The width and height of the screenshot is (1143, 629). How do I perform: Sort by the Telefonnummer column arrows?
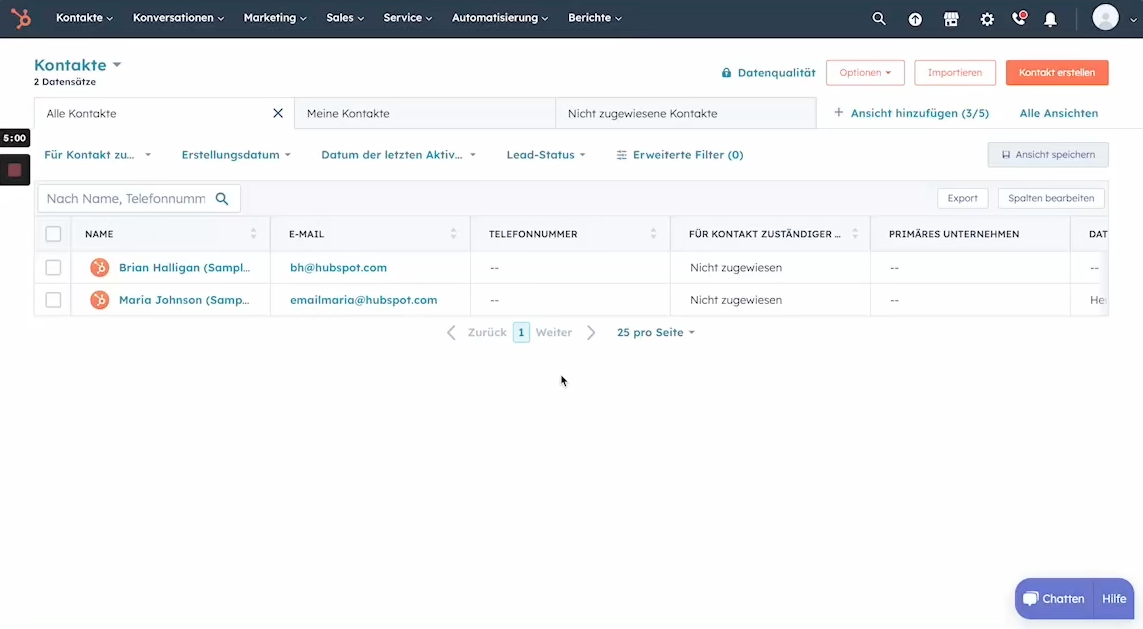653,234
